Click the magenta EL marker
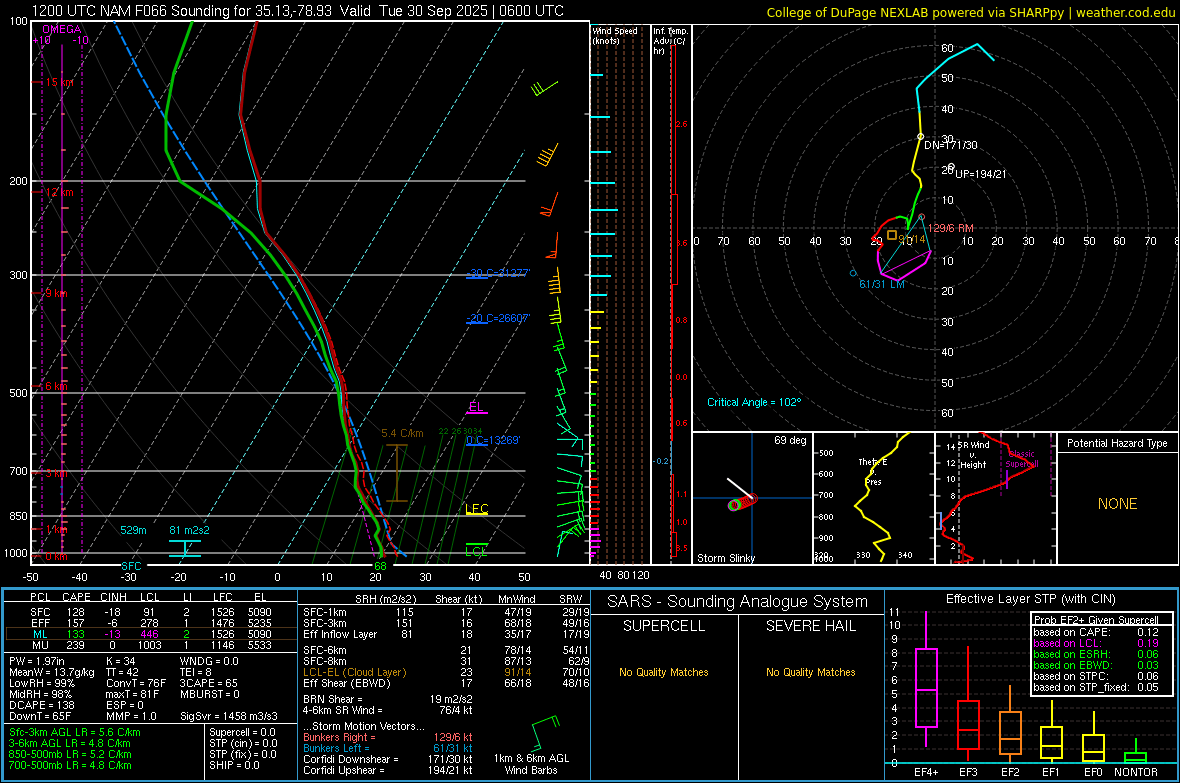 coord(476,407)
